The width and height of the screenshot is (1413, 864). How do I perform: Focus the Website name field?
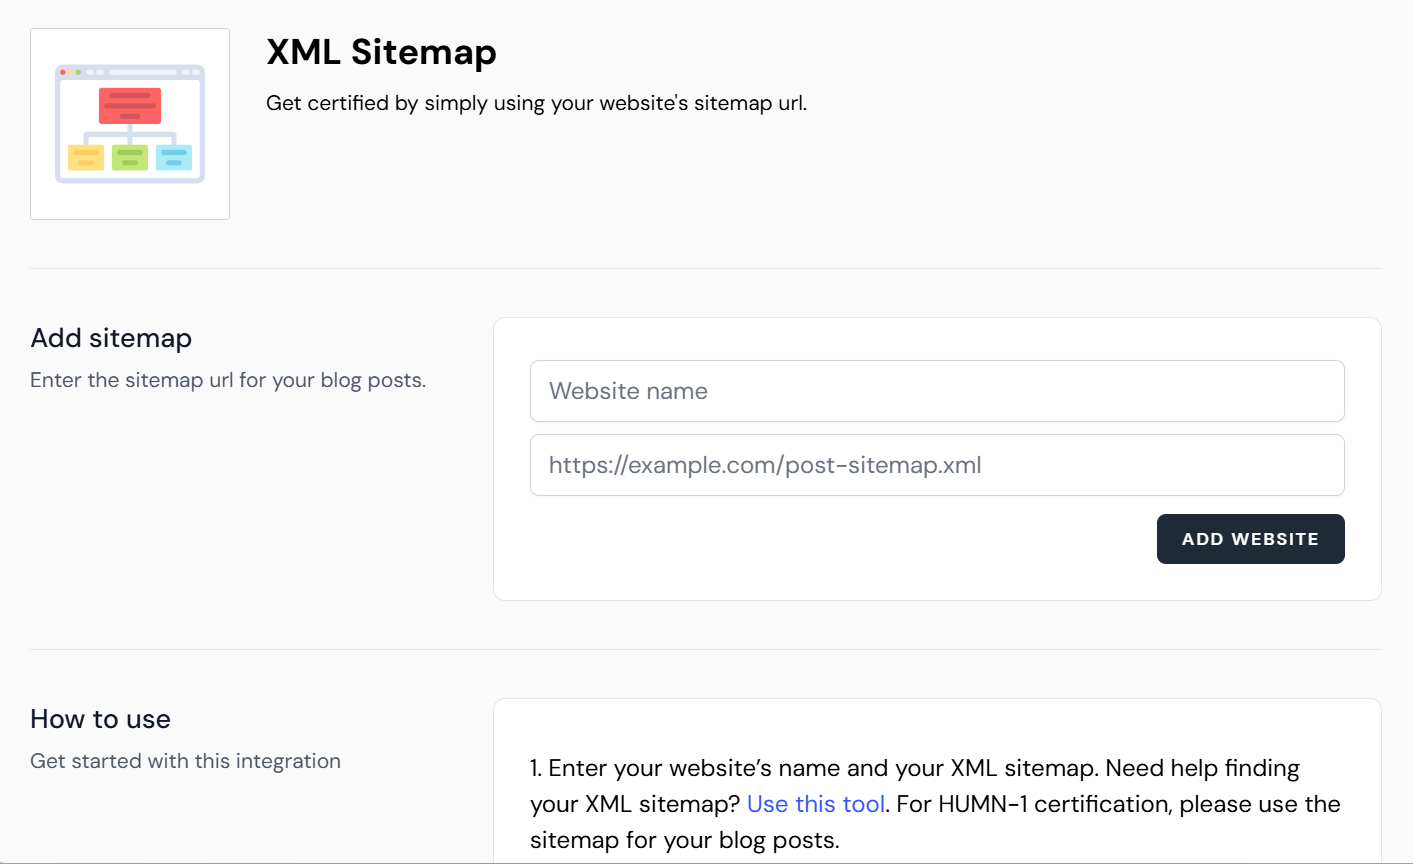pos(936,391)
